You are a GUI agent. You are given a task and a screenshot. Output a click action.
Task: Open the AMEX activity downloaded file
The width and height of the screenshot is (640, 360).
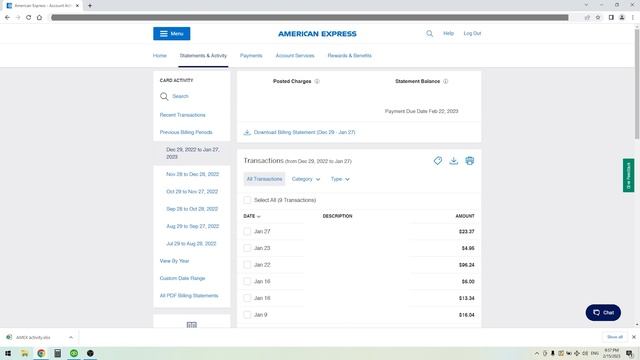[33, 338]
